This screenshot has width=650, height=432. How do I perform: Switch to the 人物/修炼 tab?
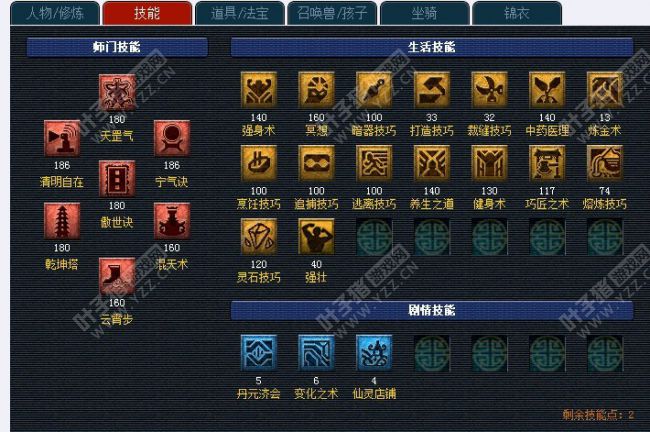click(x=55, y=13)
